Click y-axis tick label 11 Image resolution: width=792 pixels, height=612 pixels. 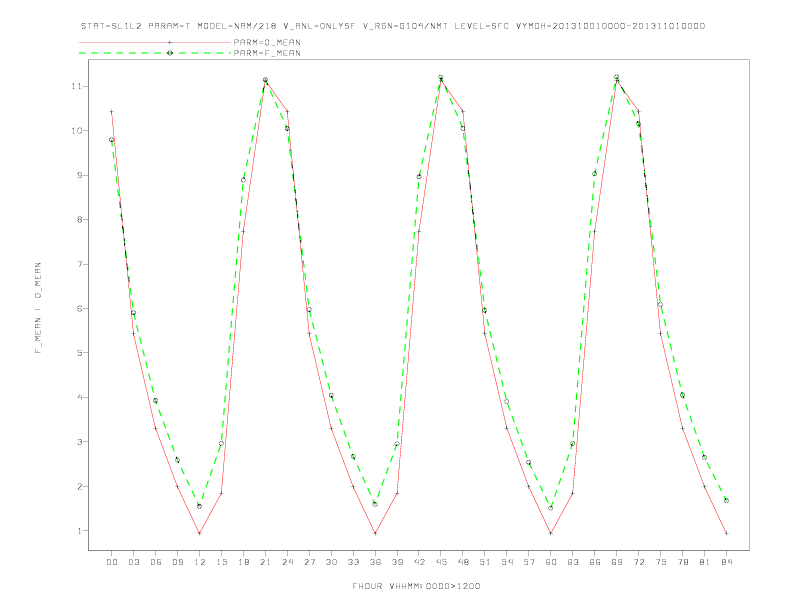(76, 86)
